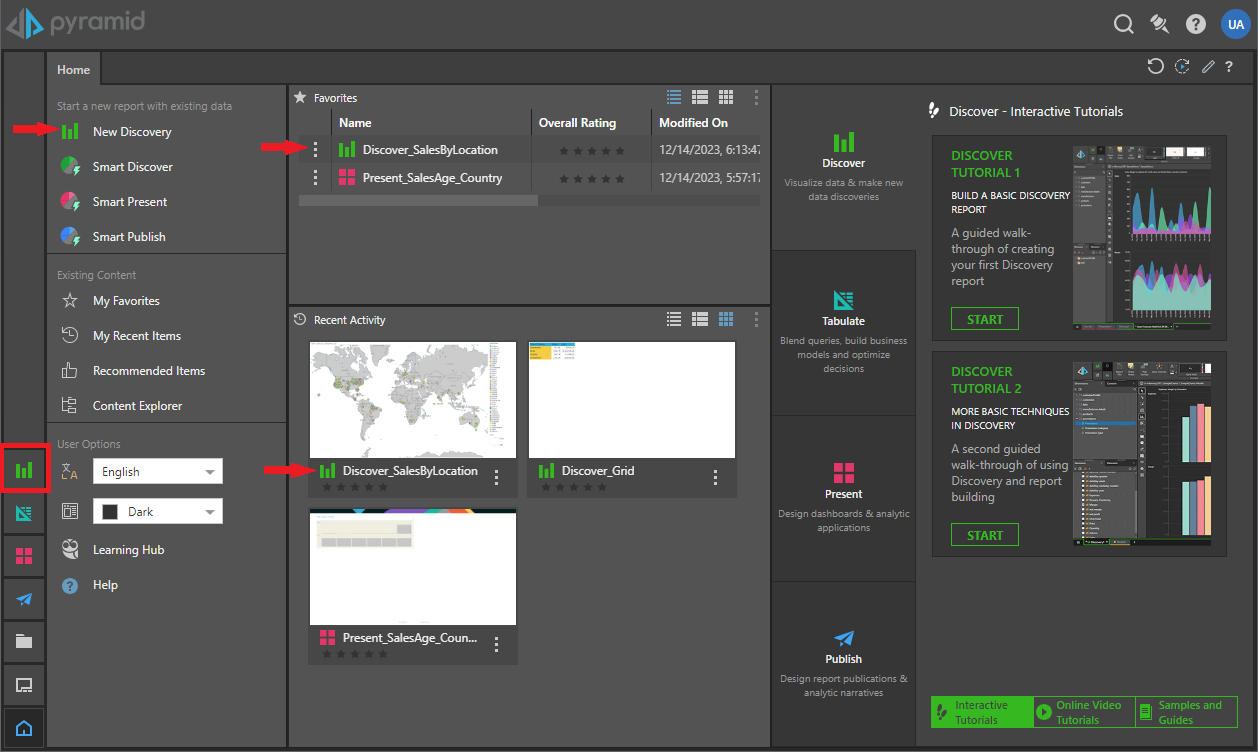Click the small question mark icon
This screenshot has height=752, width=1258.
[x=1229, y=66]
